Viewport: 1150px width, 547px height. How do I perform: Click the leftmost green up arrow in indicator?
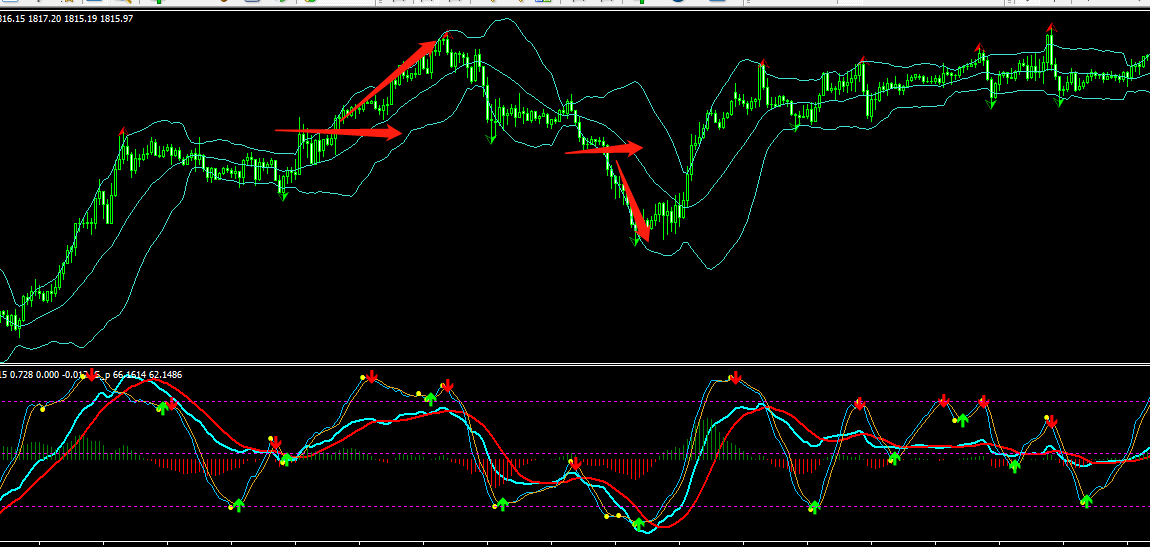(163, 407)
